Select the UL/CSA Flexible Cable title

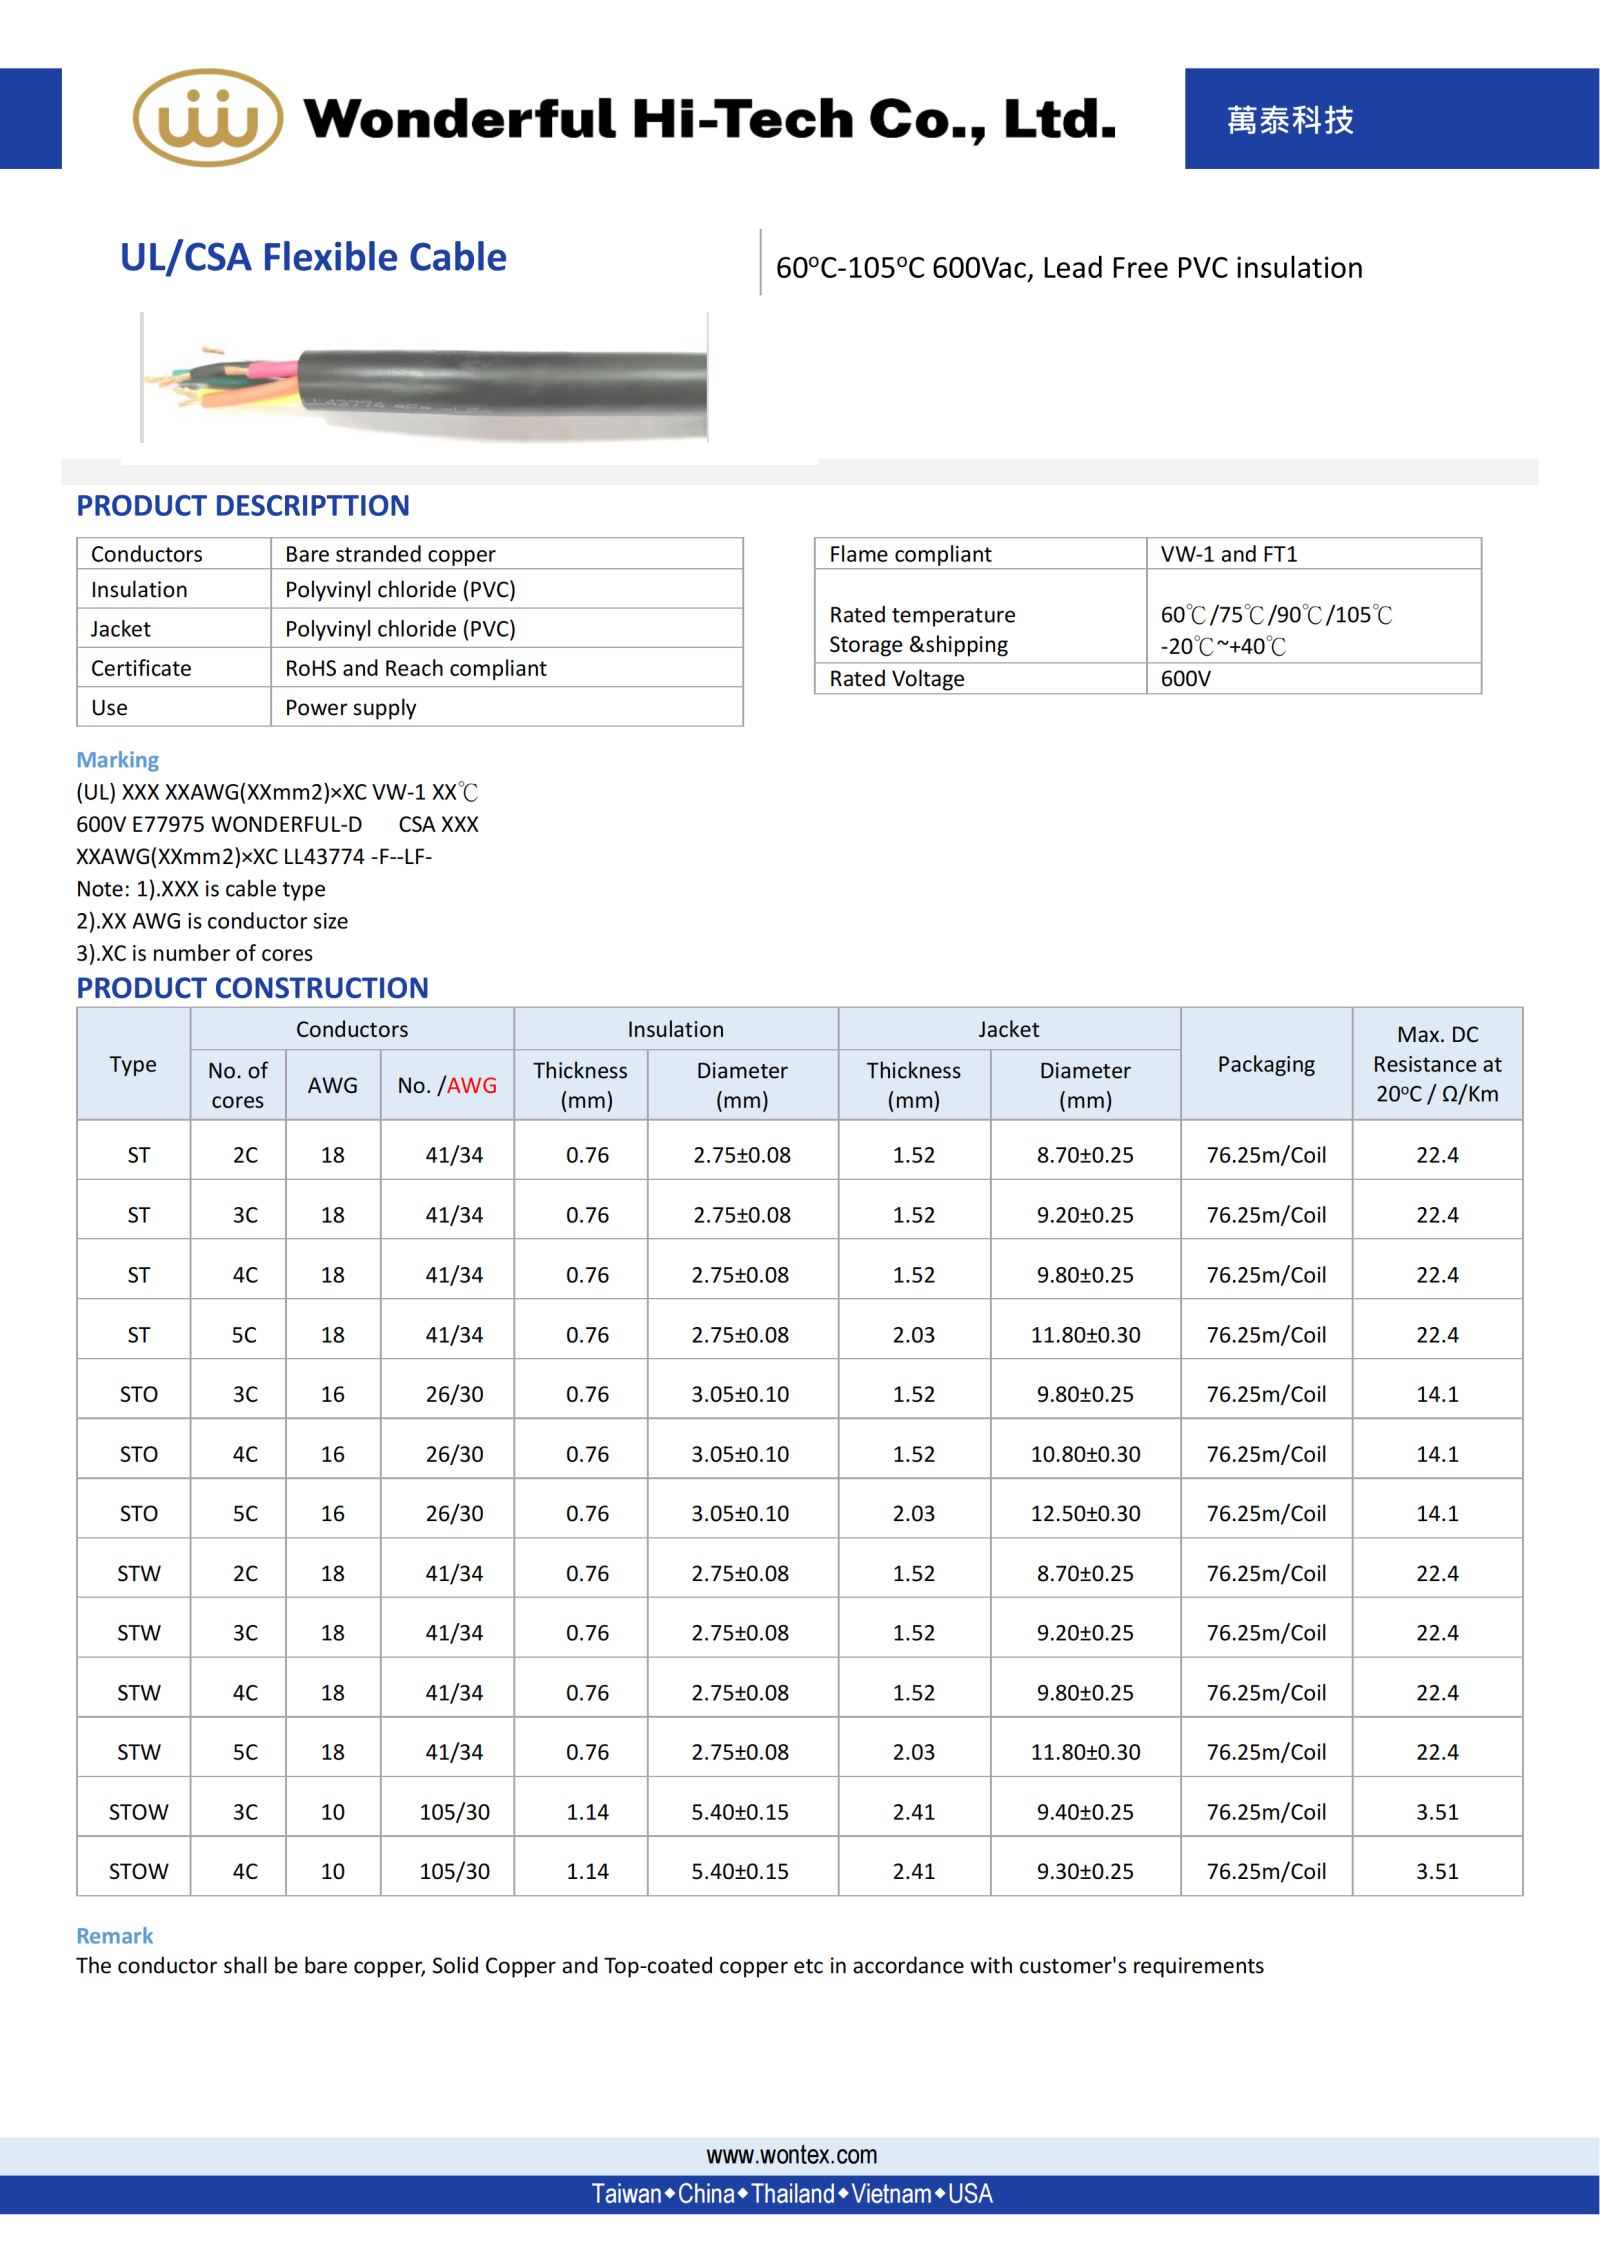313,257
